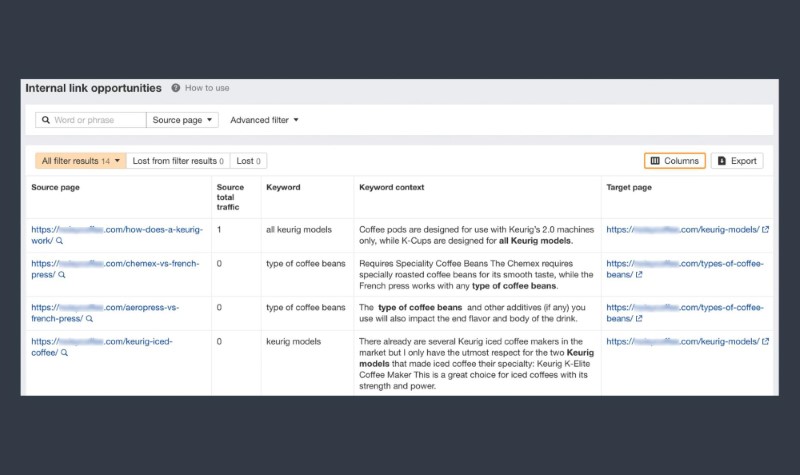
Task: Click the How to use help icon
Action: pyautogui.click(x=176, y=88)
